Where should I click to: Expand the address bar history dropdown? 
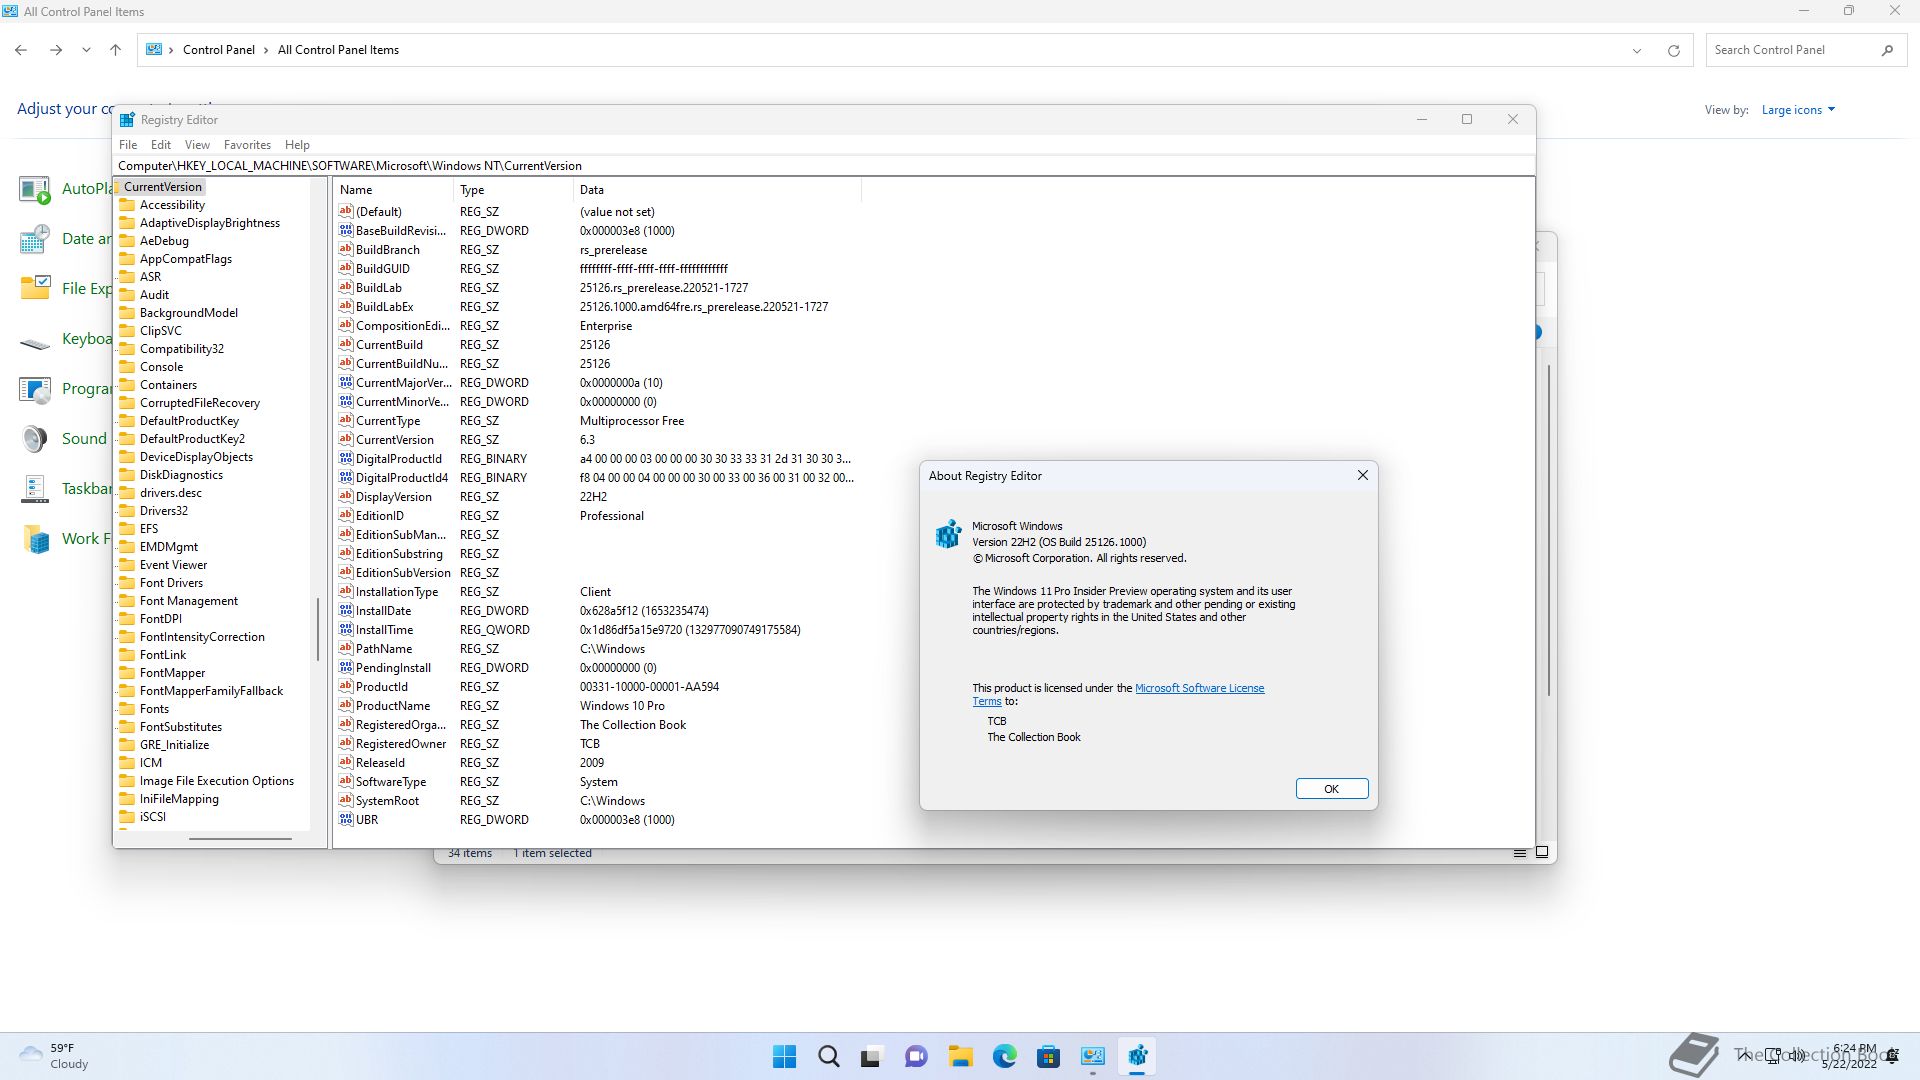(x=1637, y=50)
